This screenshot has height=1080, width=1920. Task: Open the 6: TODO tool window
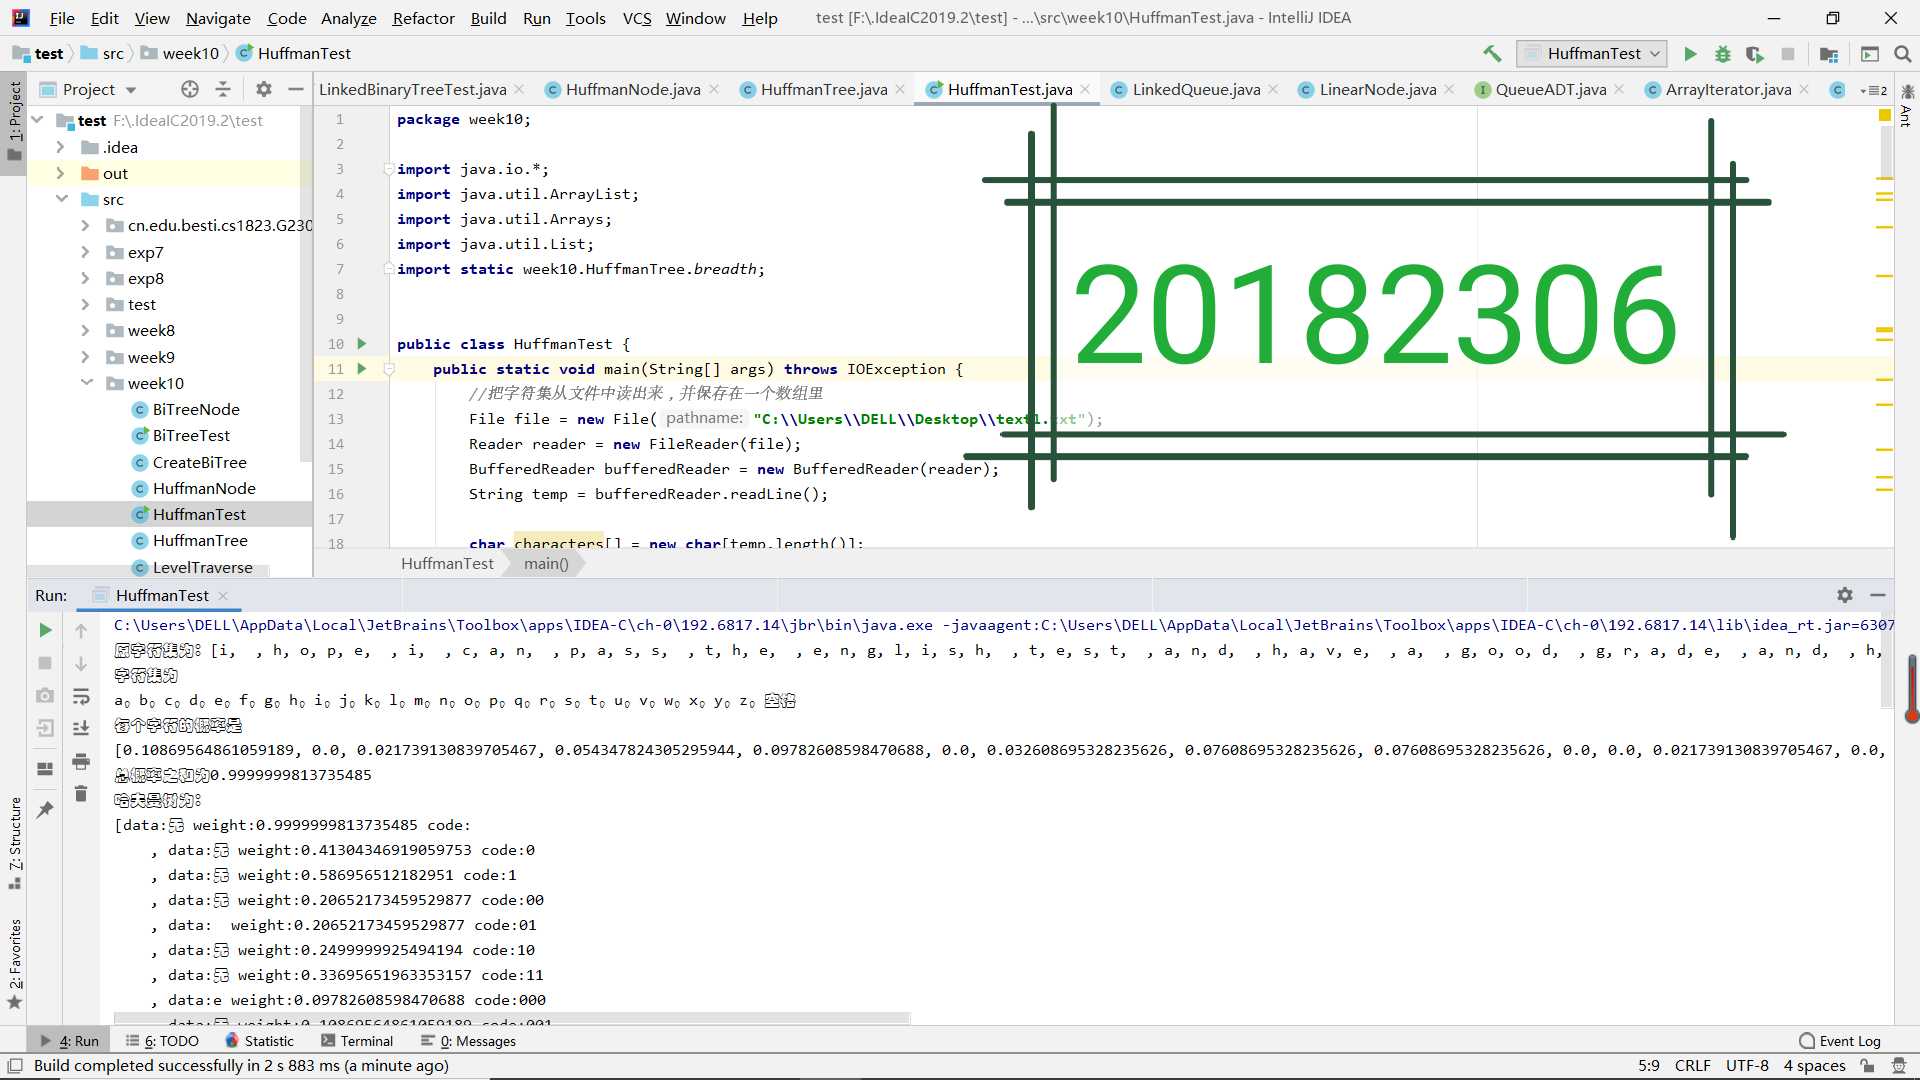pos(163,1041)
